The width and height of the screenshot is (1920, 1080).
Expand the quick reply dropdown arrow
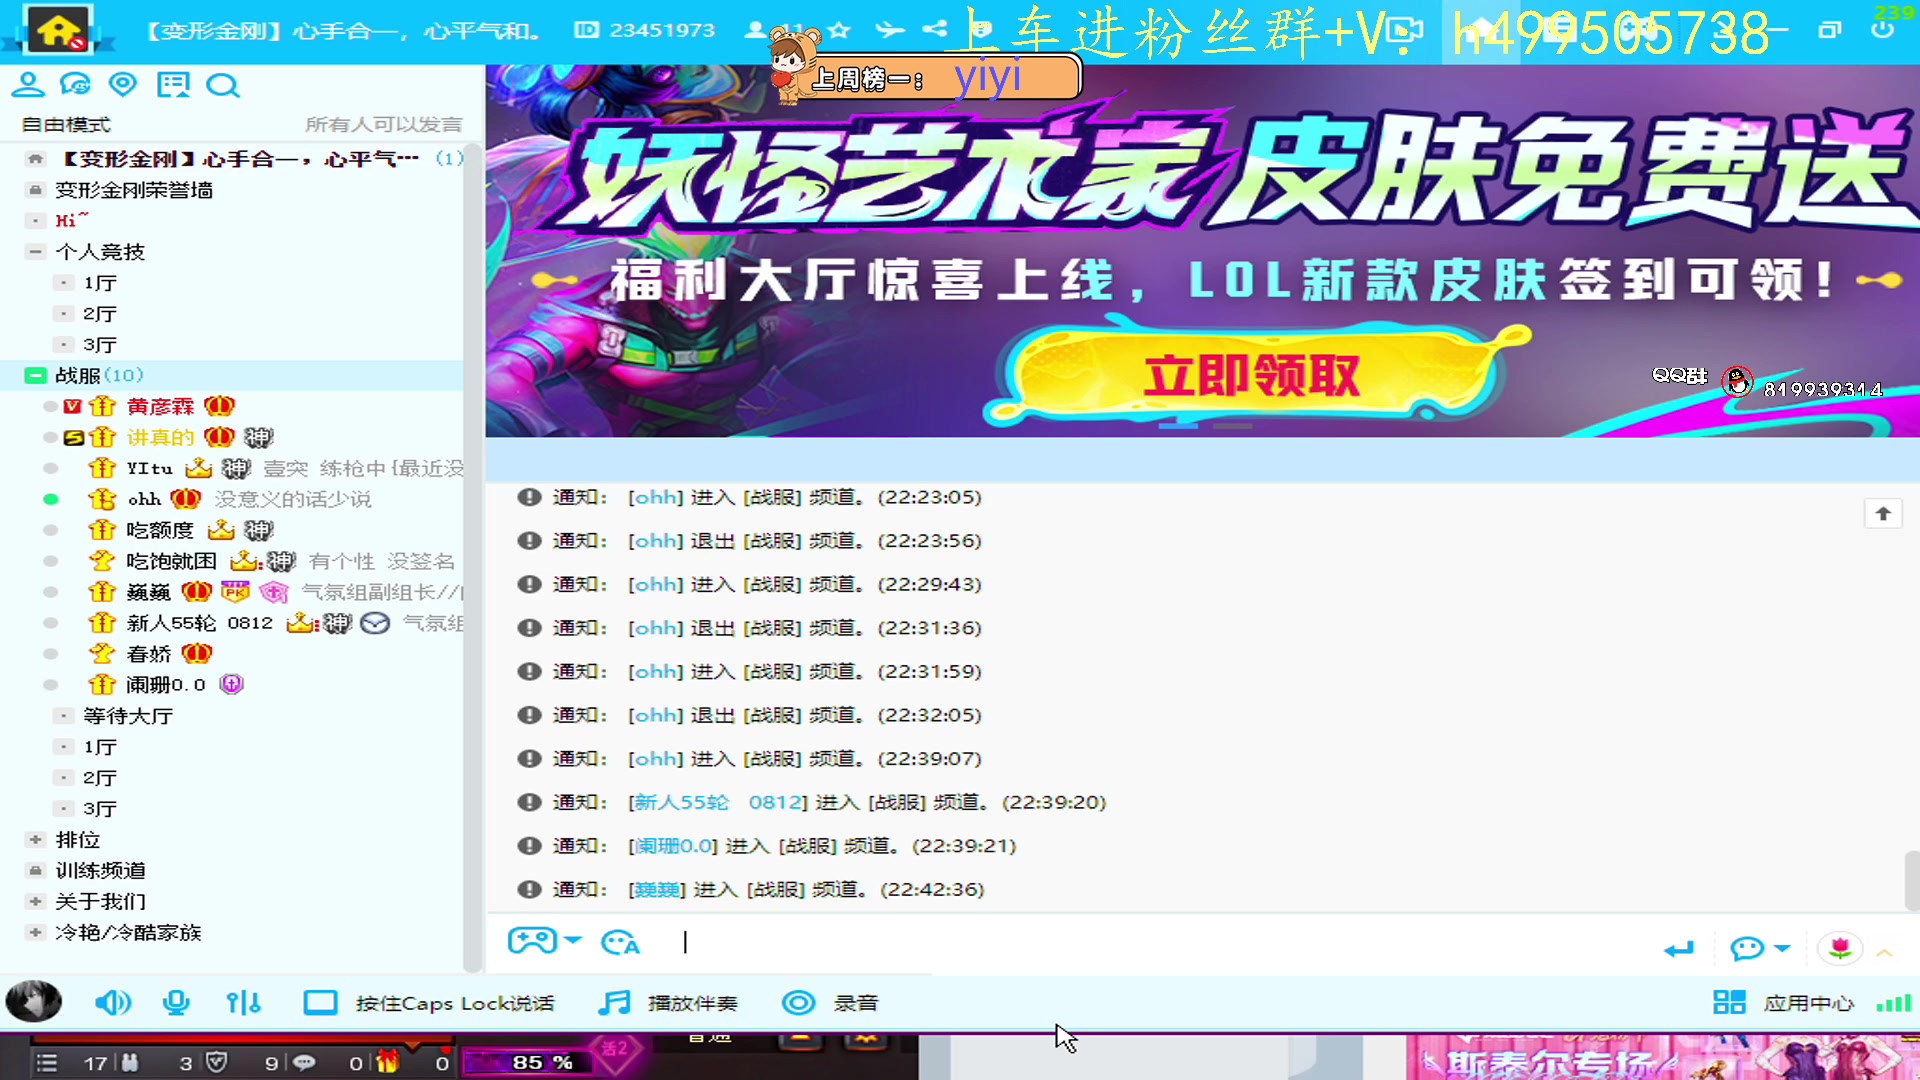(x=1782, y=948)
